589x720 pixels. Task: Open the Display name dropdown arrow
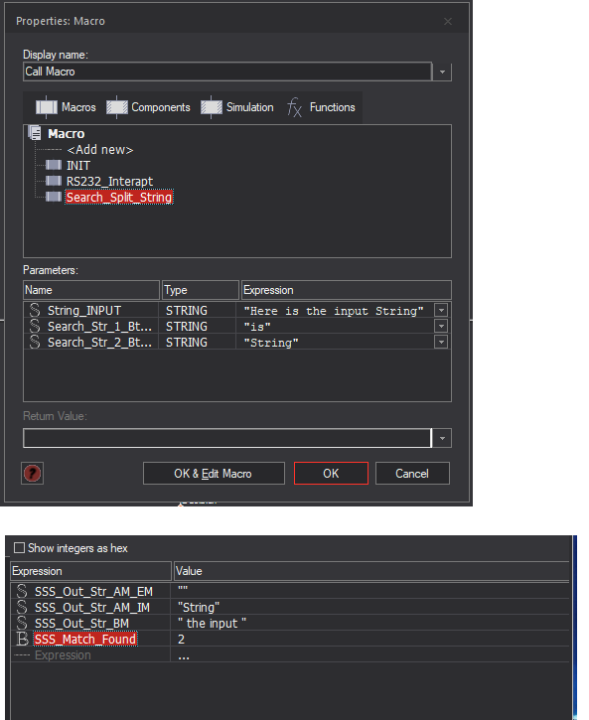(442, 72)
